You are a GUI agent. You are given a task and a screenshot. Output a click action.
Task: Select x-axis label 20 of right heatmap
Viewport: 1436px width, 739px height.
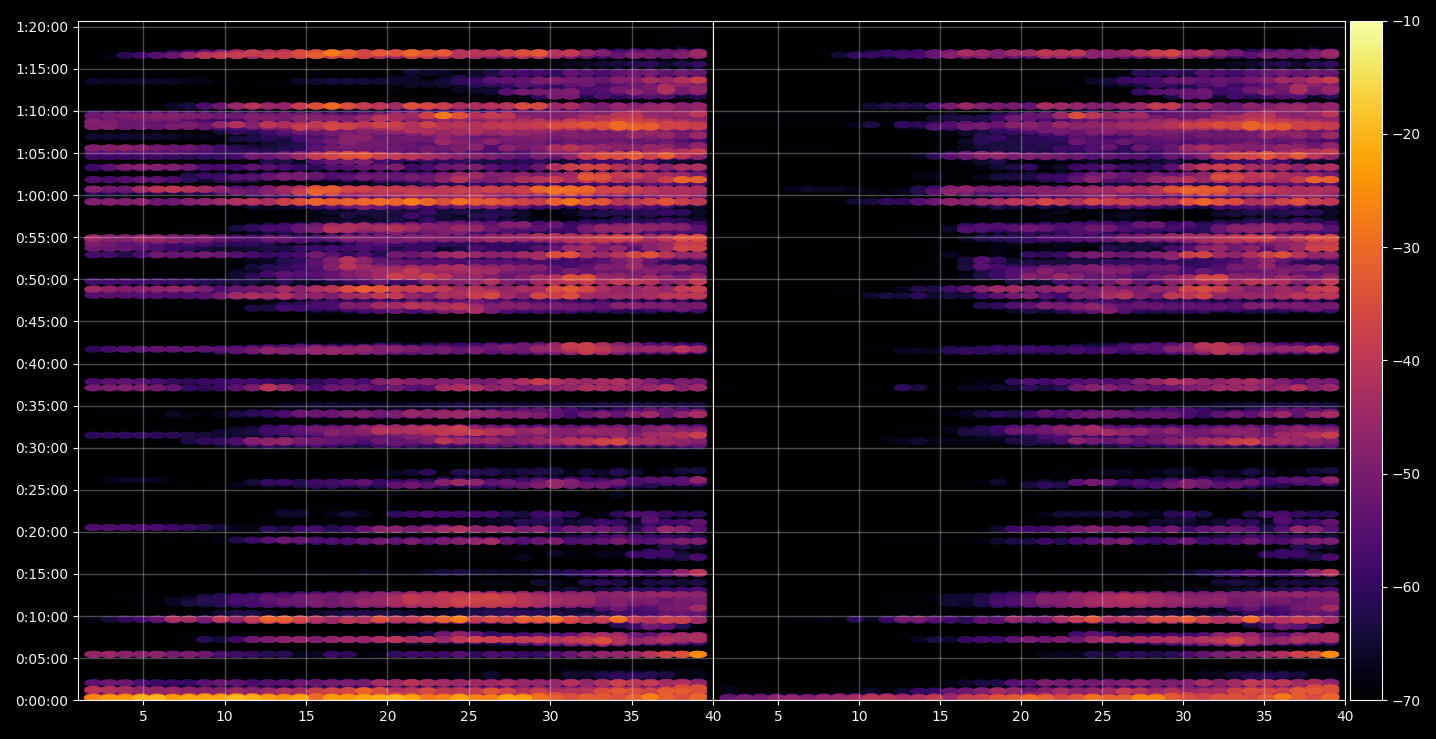pos(1021,716)
